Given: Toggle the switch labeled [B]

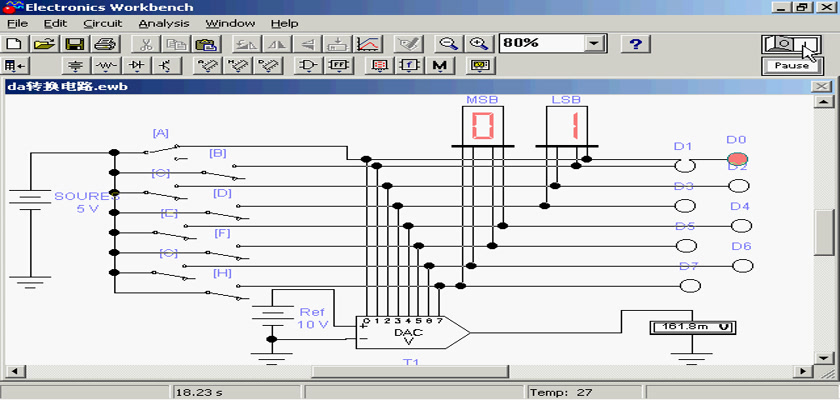Looking at the screenshot, I should [x=222, y=172].
